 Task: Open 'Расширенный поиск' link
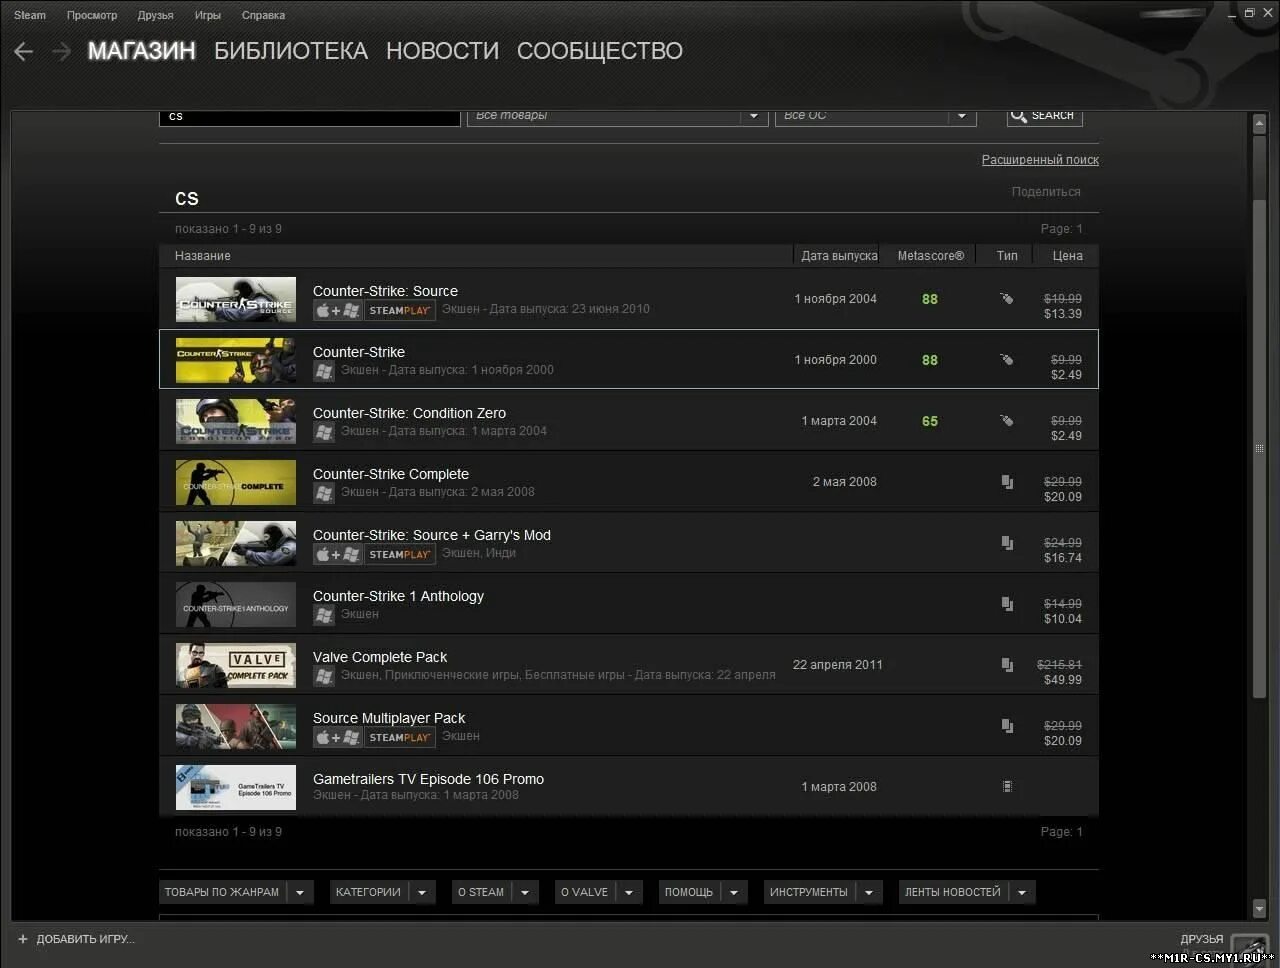click(1040, 160)
